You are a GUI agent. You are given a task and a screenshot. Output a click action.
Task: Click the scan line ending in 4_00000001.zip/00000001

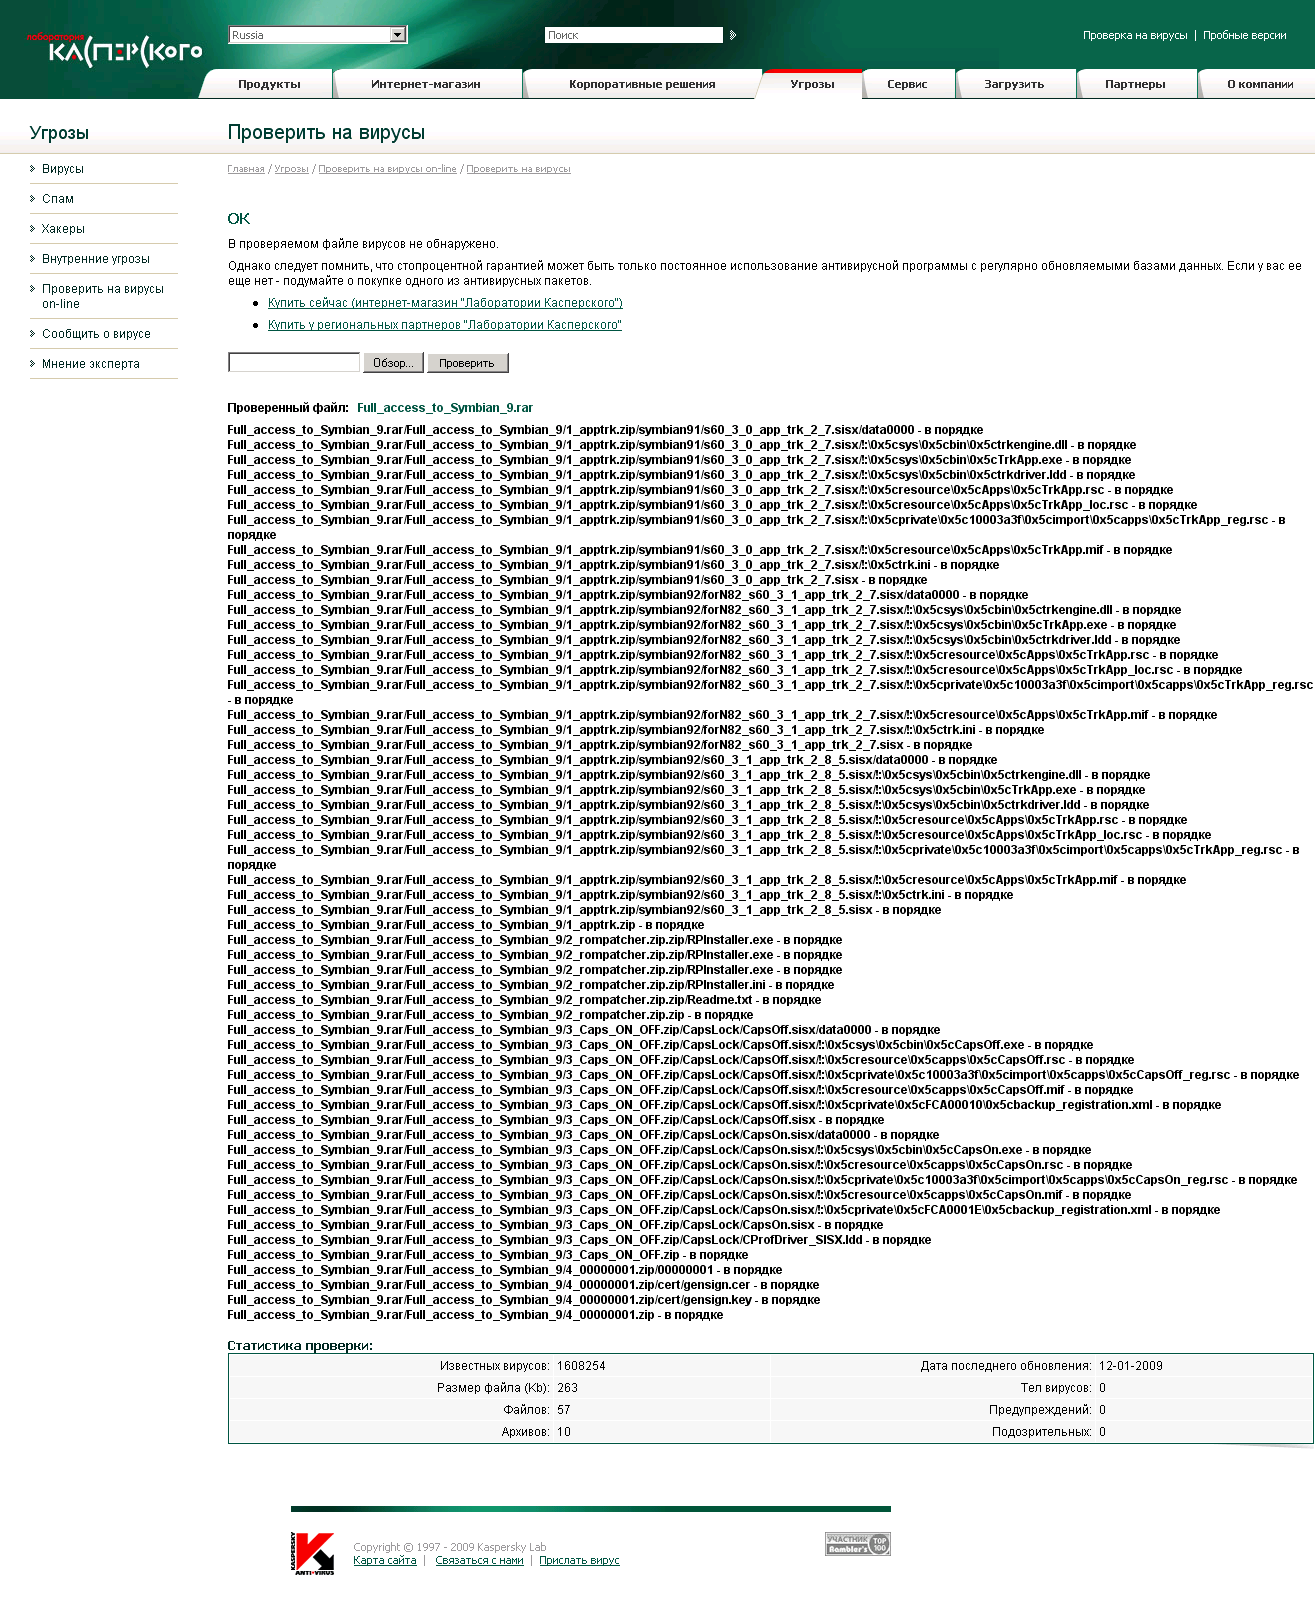(x=505, y=1270)
